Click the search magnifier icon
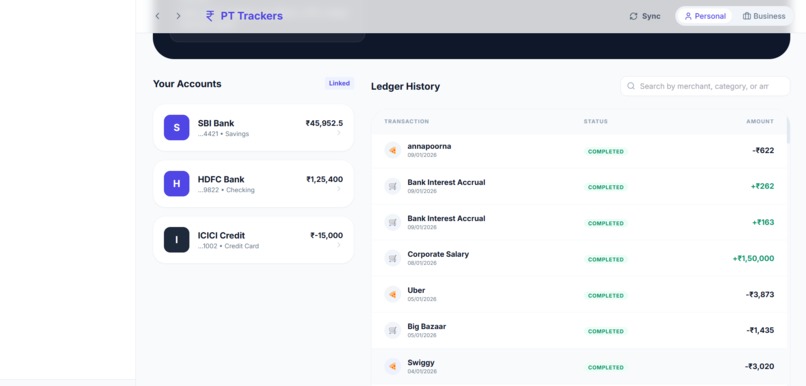This screenshot has width=806, height=386. tap(631, 86)
